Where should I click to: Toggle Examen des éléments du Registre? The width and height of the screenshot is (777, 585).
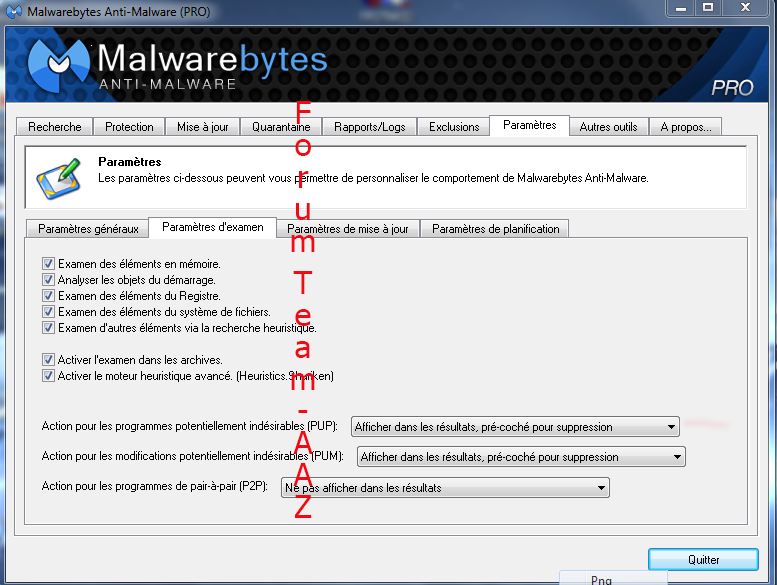point(48,296)
